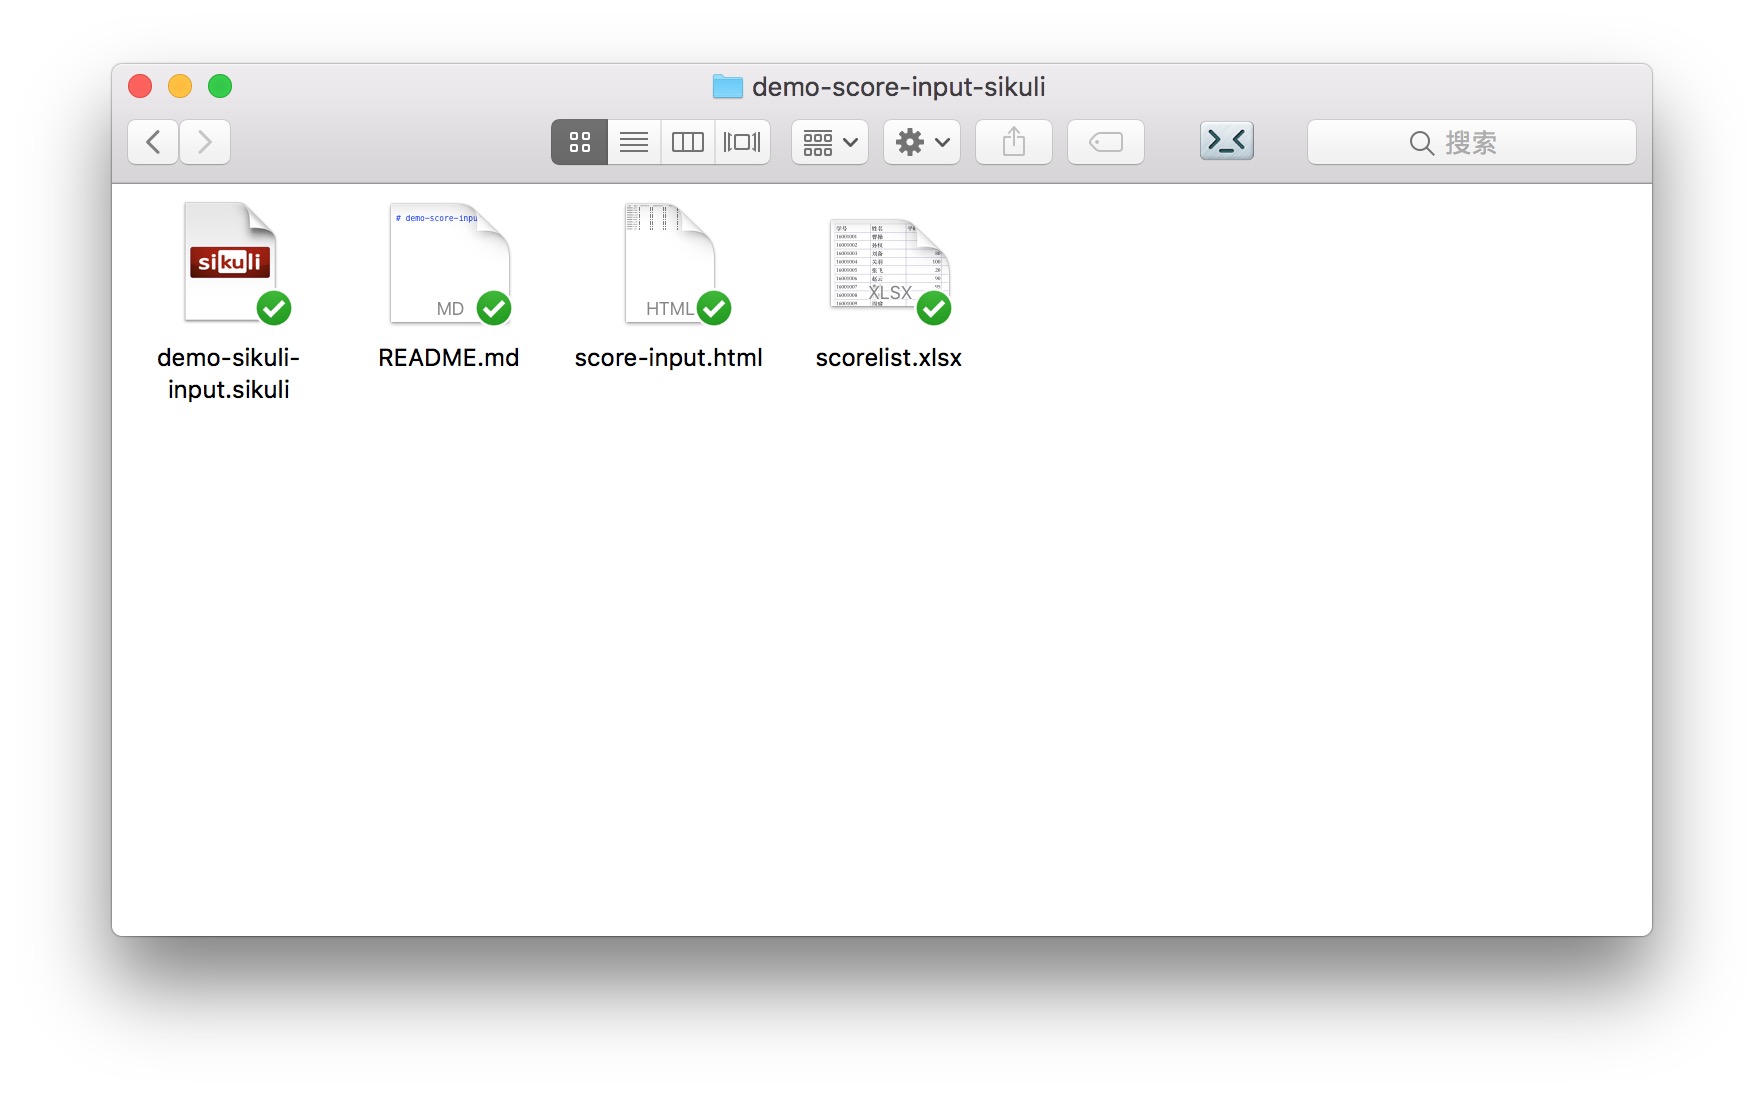Click the demo-sikuli-input.sikuli file name

coord(229,373)
